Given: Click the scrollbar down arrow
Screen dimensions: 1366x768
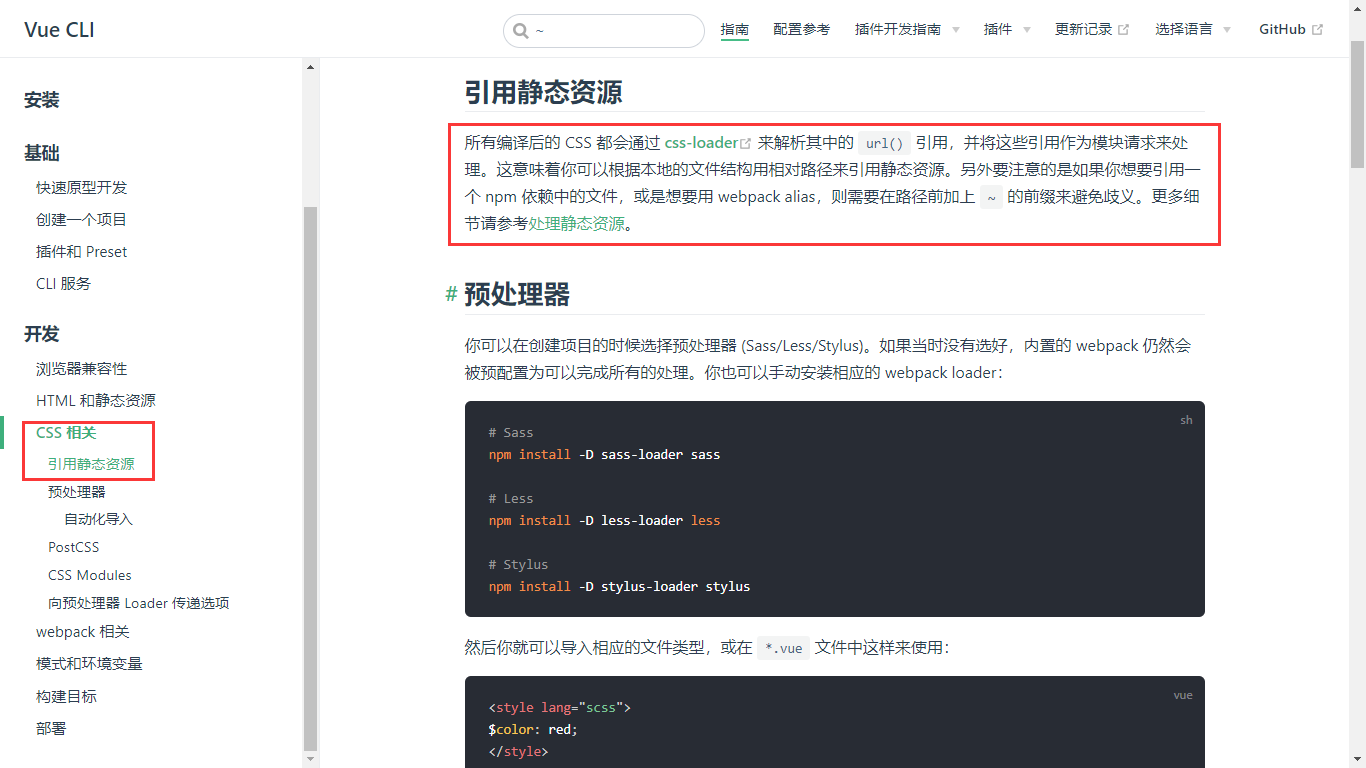Looking at the screenshot, I should (310, 759).
